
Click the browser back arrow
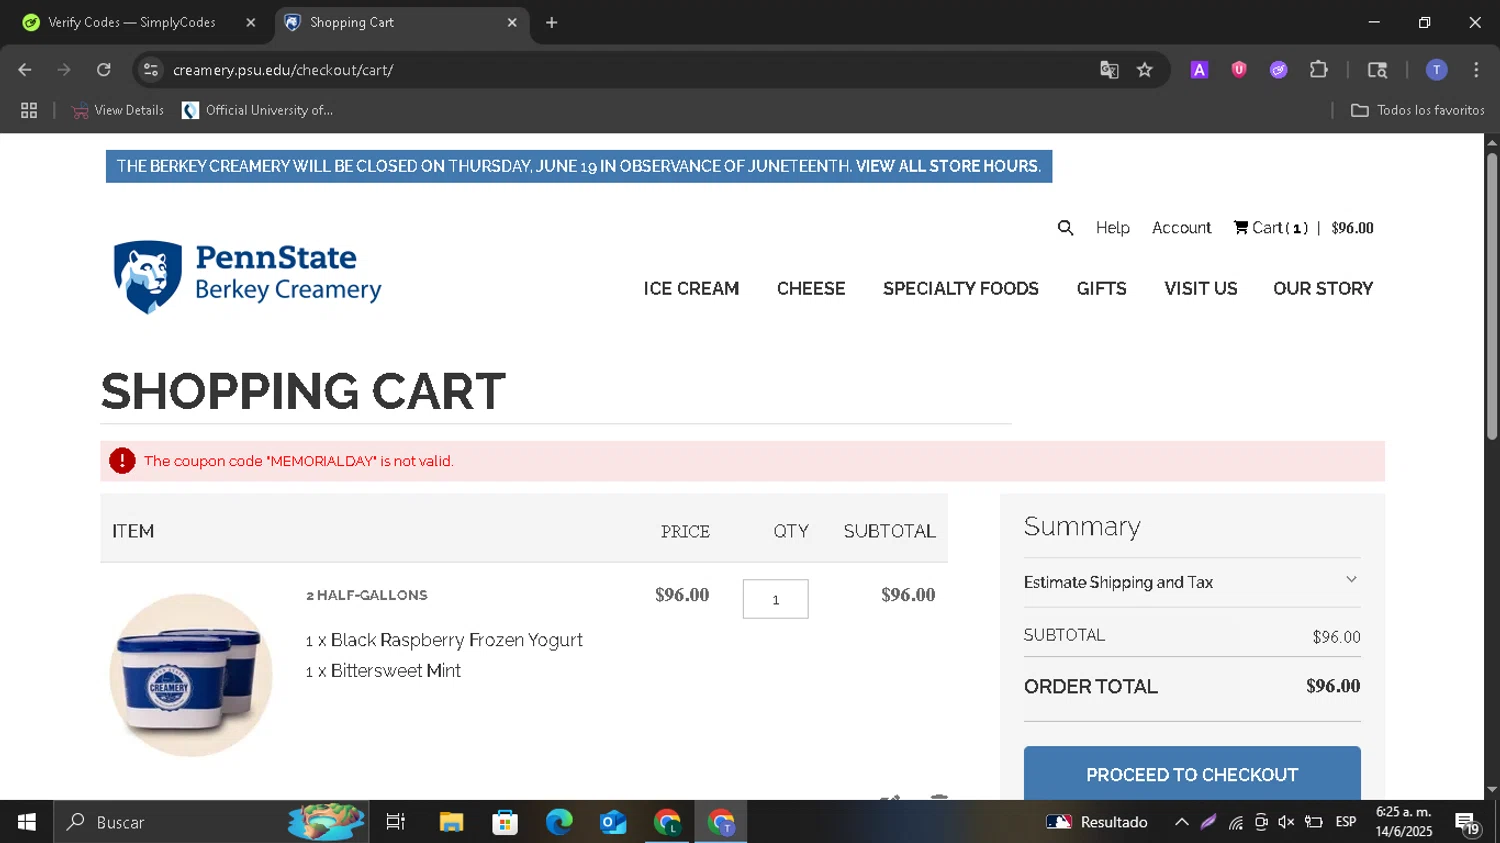click(25, 70)
